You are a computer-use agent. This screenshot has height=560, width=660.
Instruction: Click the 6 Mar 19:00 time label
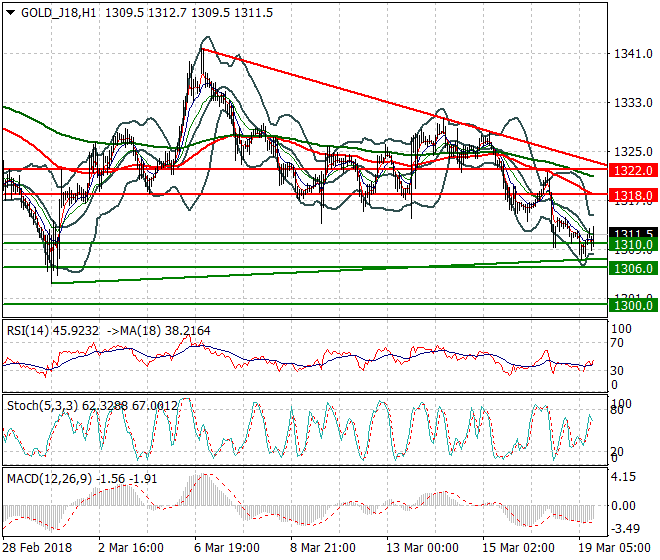(227, 548)
